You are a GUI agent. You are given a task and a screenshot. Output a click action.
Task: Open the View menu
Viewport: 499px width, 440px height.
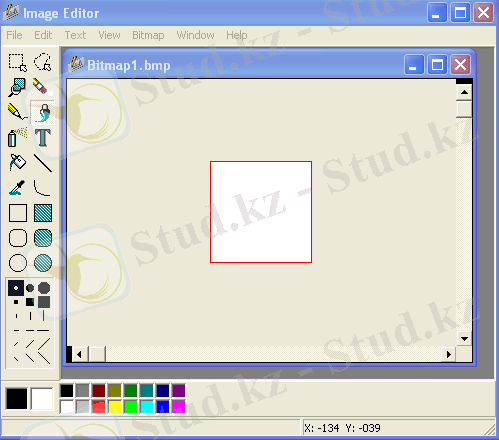tap(109, 35)
